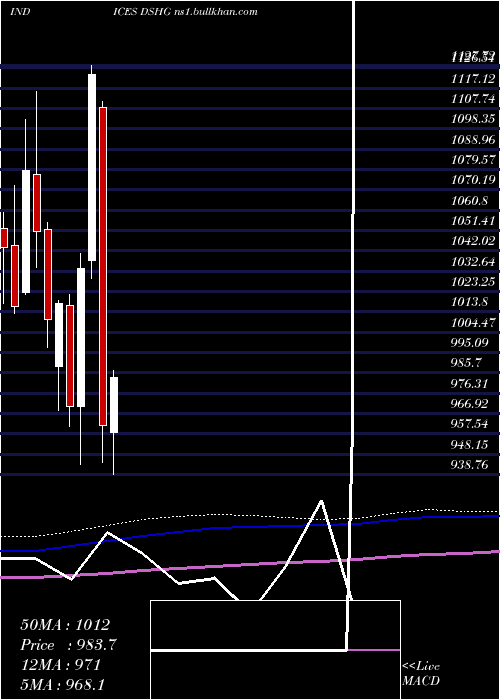The height and width of the screenshot is (700, 500).
Task: Click the 1088.96 axis value
Action: 473,140
